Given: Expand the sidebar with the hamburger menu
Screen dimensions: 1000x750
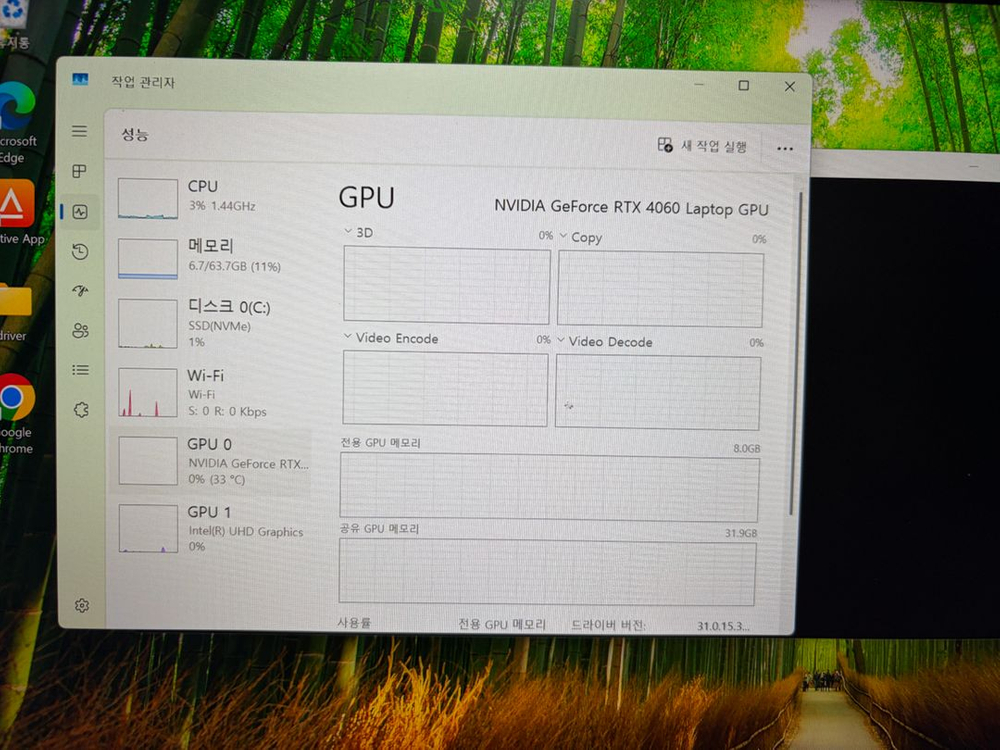Looking at the screenshot, I should pyautogui.click(x=81, y=131).
